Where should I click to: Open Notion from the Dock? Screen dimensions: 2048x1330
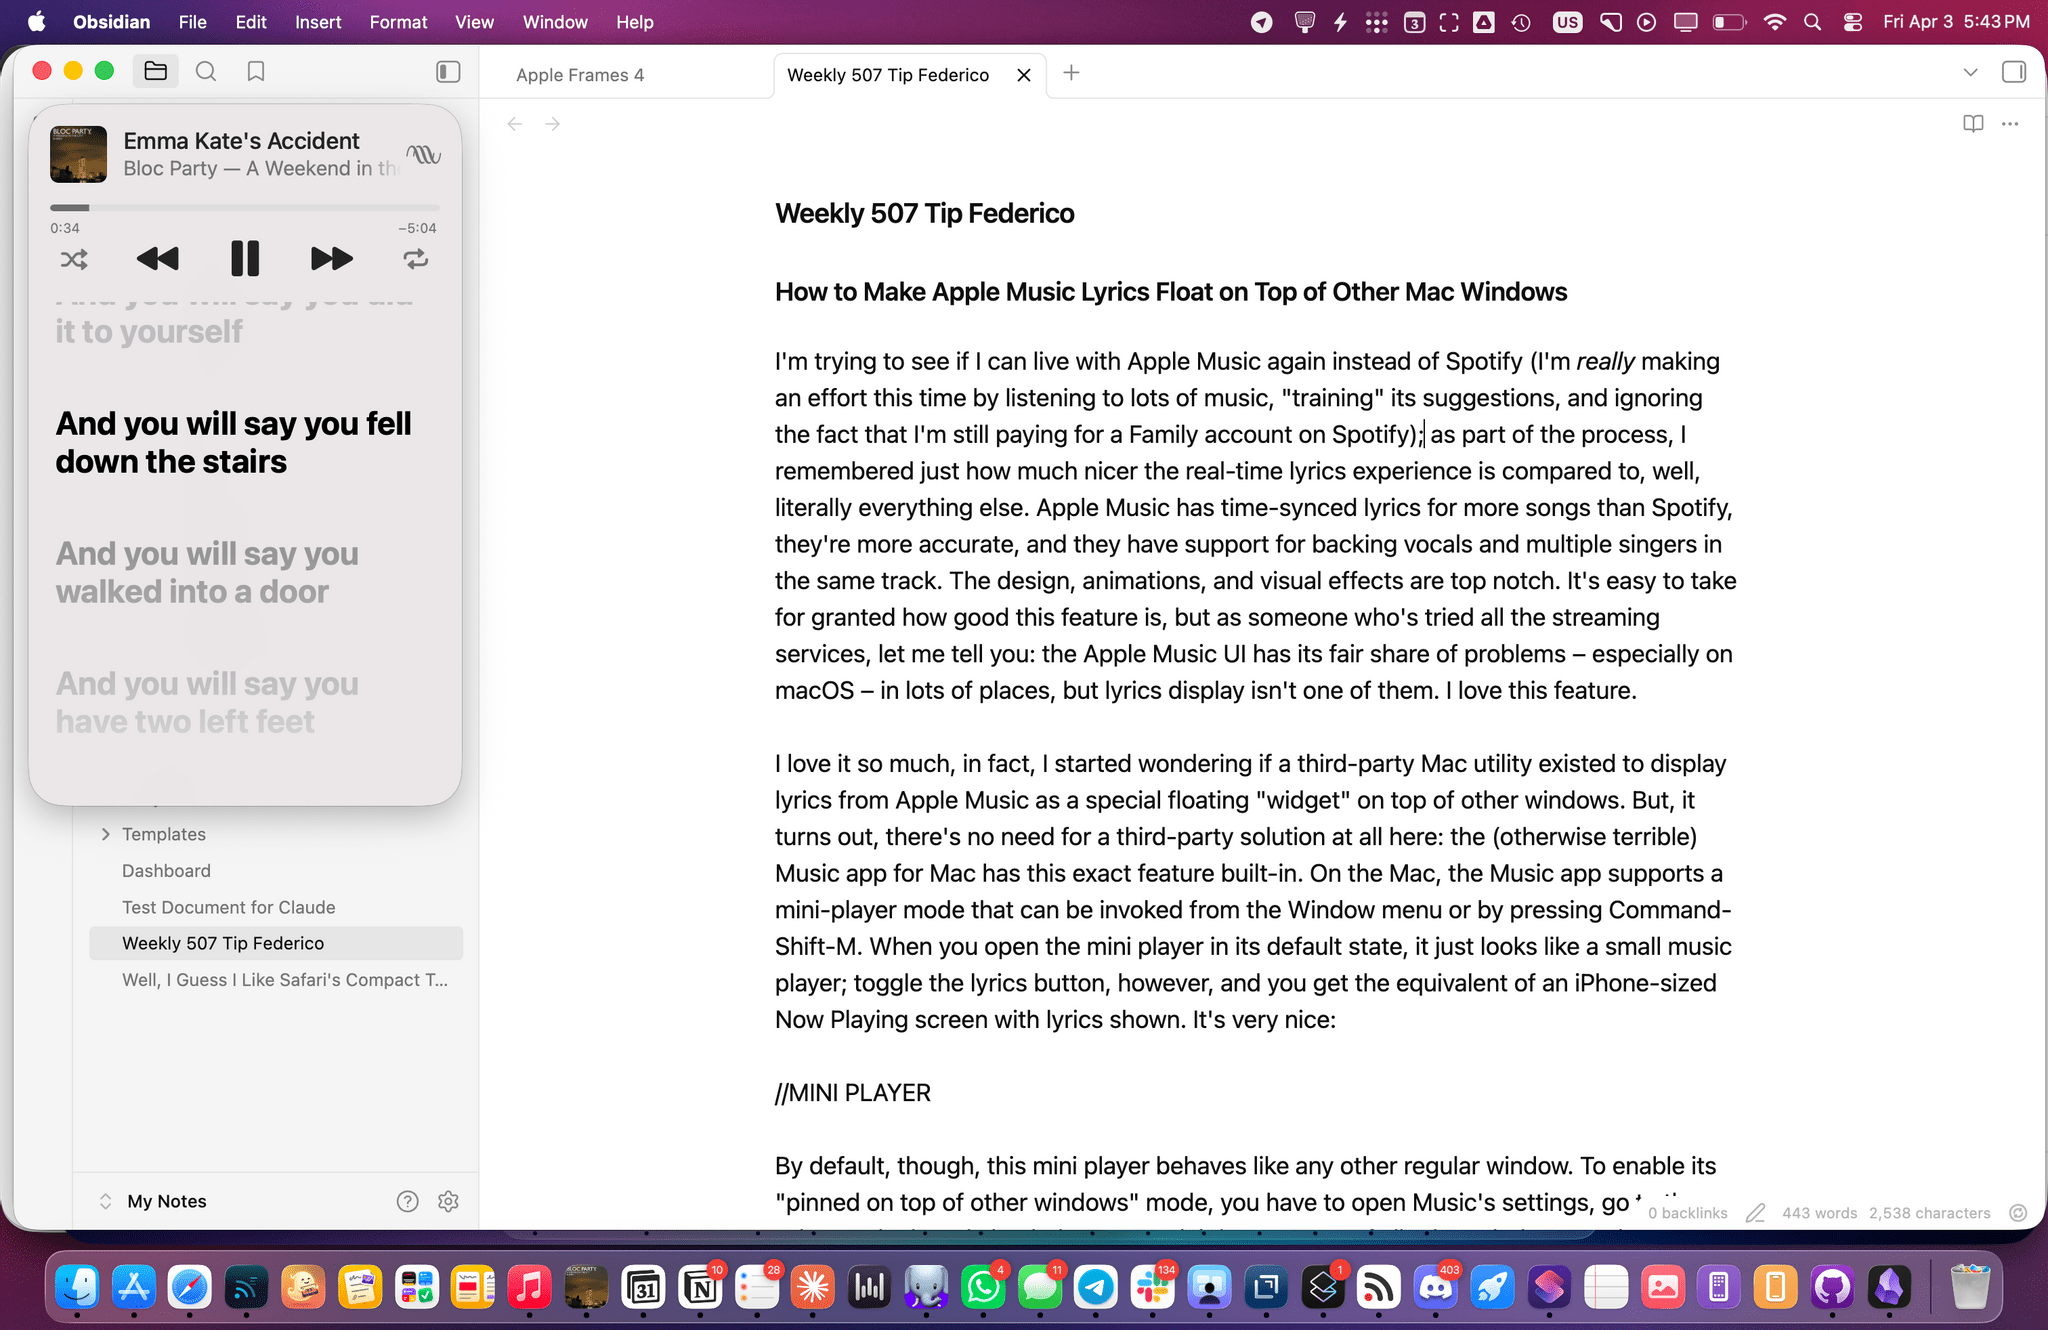(x=701, y=1287)
